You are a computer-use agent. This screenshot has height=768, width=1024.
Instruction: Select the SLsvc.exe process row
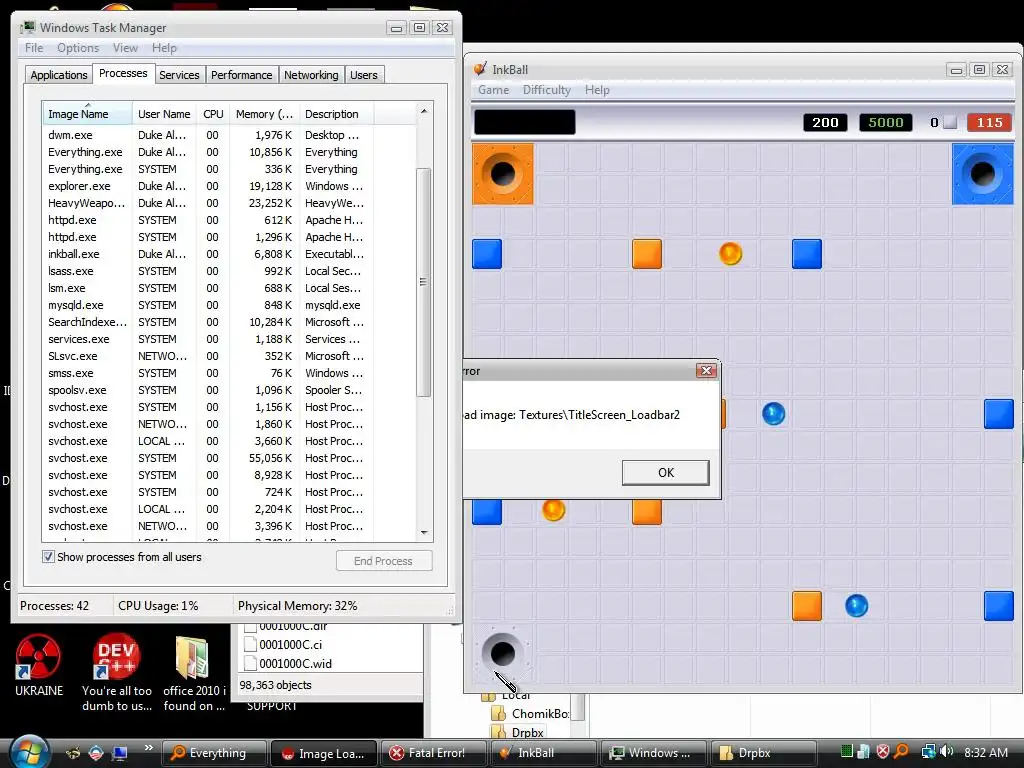[x=229, y=356]
